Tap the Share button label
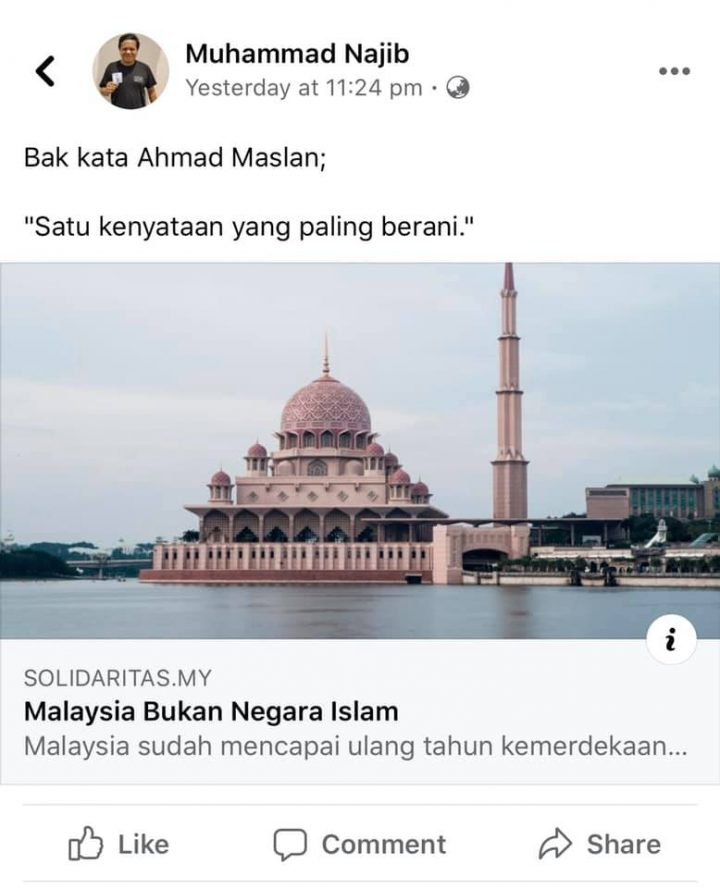720x888 pixels. pos(624,844)
